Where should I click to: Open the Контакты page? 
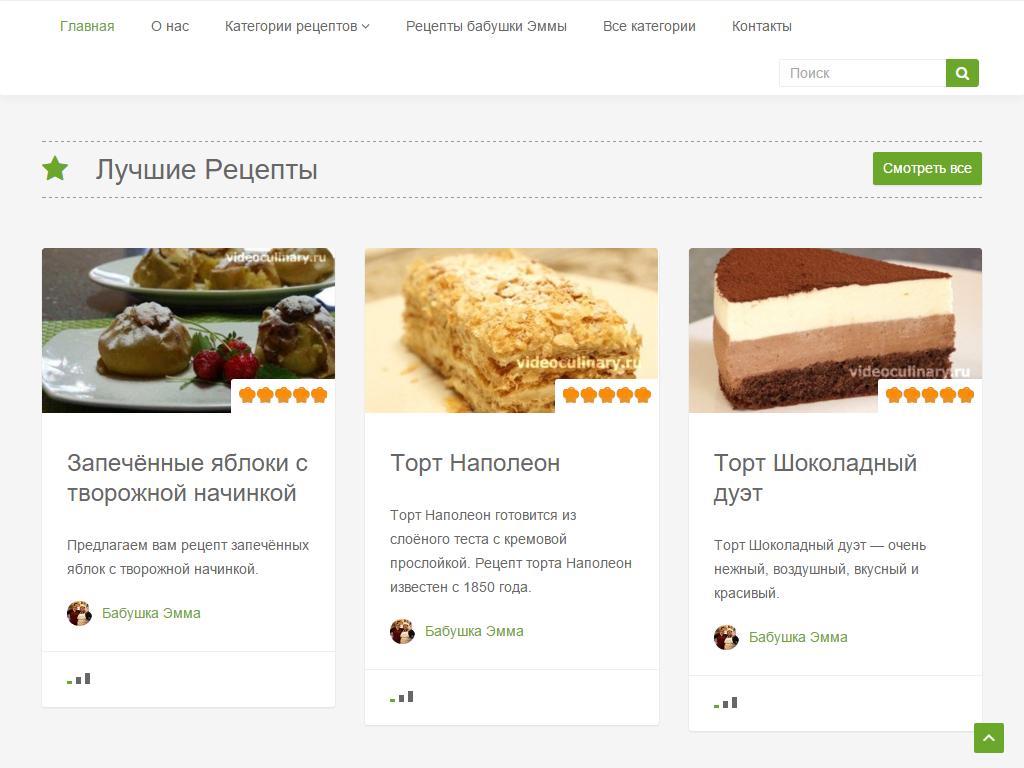[761, 26]
